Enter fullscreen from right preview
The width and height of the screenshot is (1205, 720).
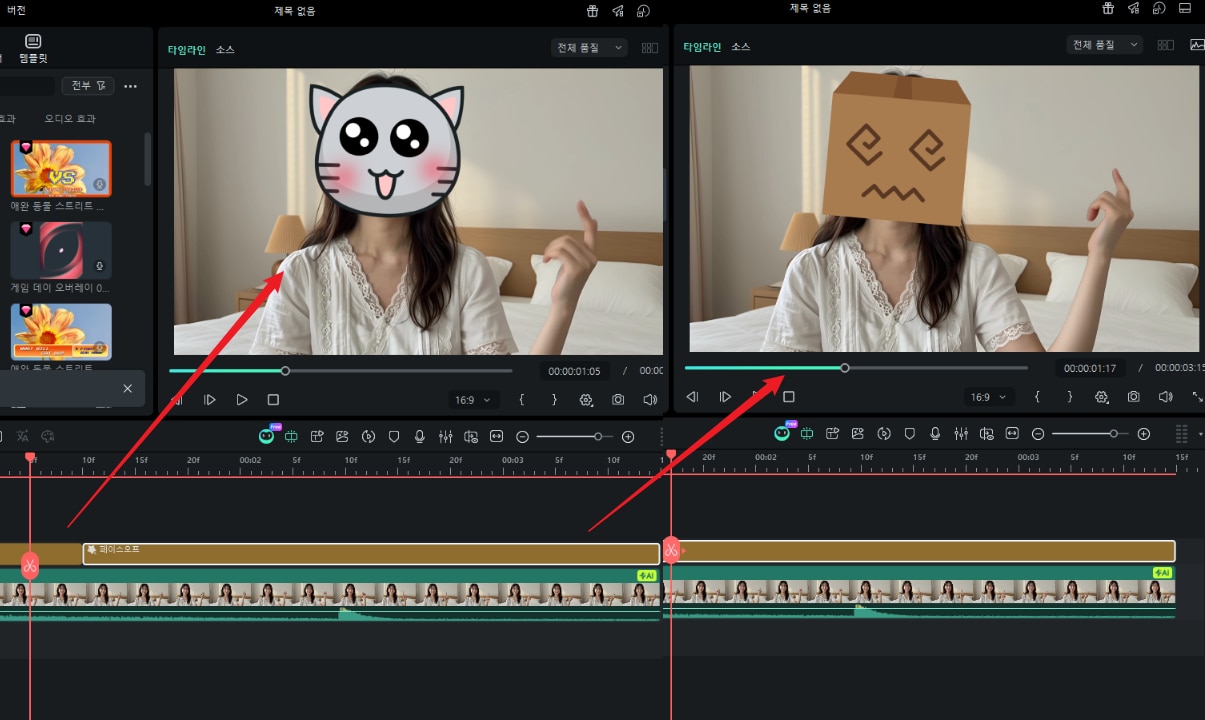(1197, 397)
